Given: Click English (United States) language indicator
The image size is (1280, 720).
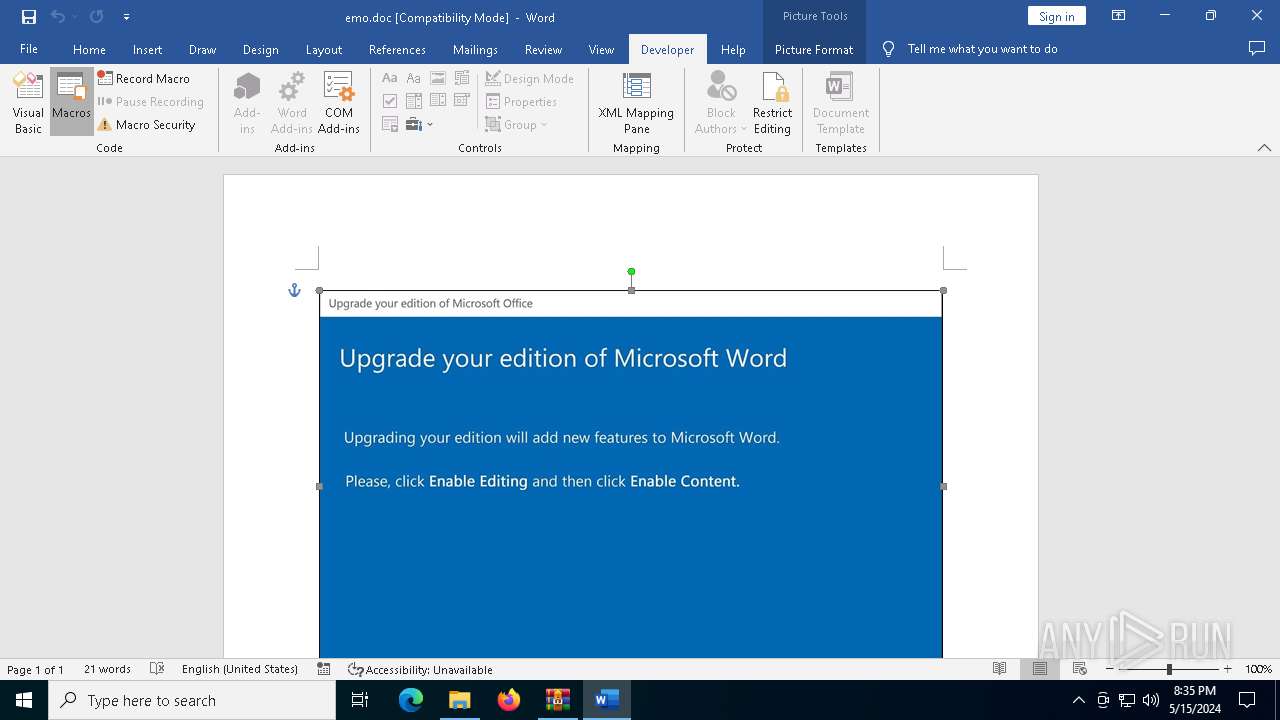Looking at the screenshot, I should [240, 669].
